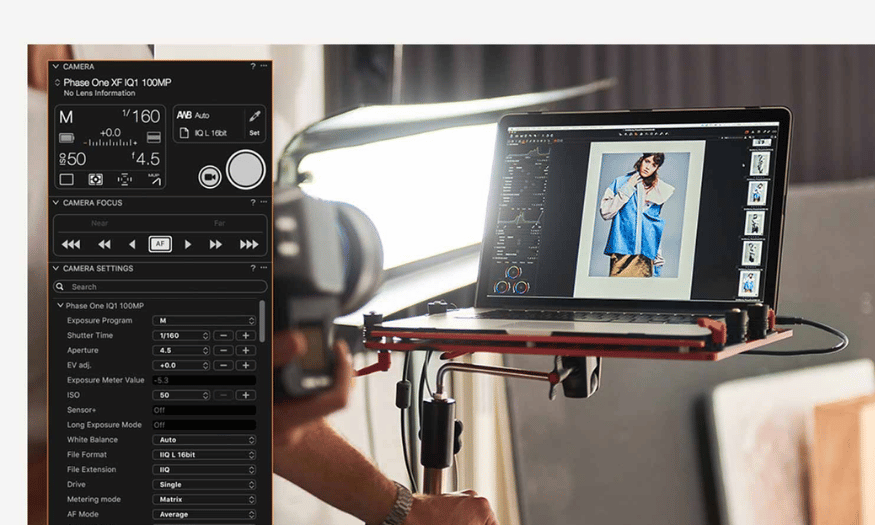The width and height of the screenshot is (875, 525).
Task: Click the camera settings list scrollbar
Action: point(262,321)
